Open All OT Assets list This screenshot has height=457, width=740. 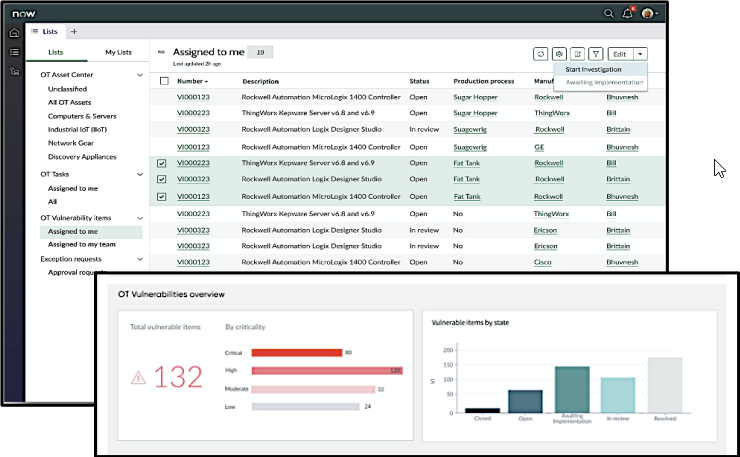point(69,102)
